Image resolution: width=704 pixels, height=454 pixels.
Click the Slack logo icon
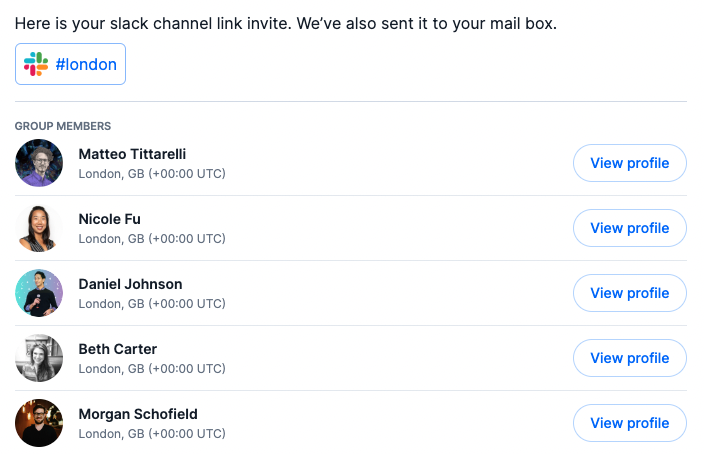36,64
